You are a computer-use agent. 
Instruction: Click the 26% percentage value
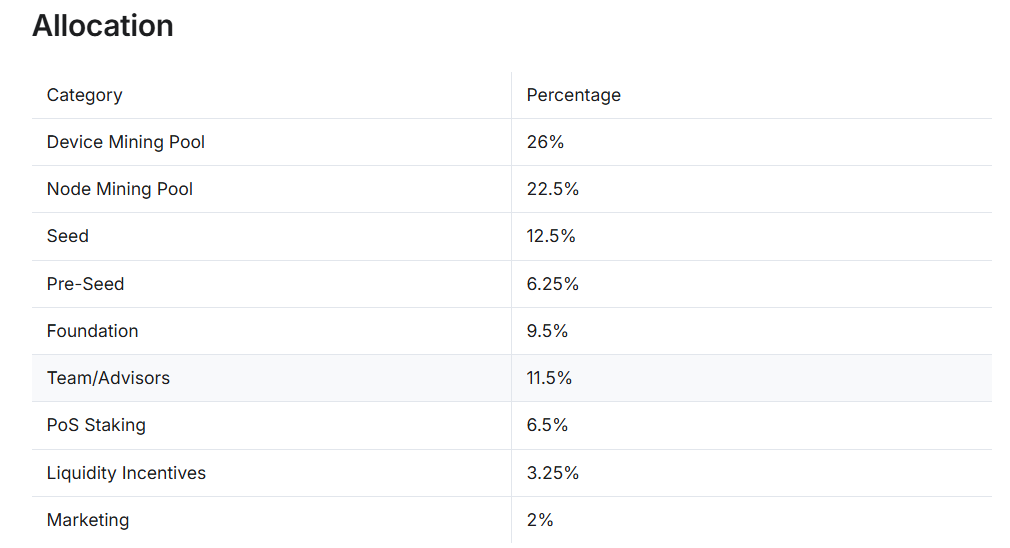click(x=545, y=142)
